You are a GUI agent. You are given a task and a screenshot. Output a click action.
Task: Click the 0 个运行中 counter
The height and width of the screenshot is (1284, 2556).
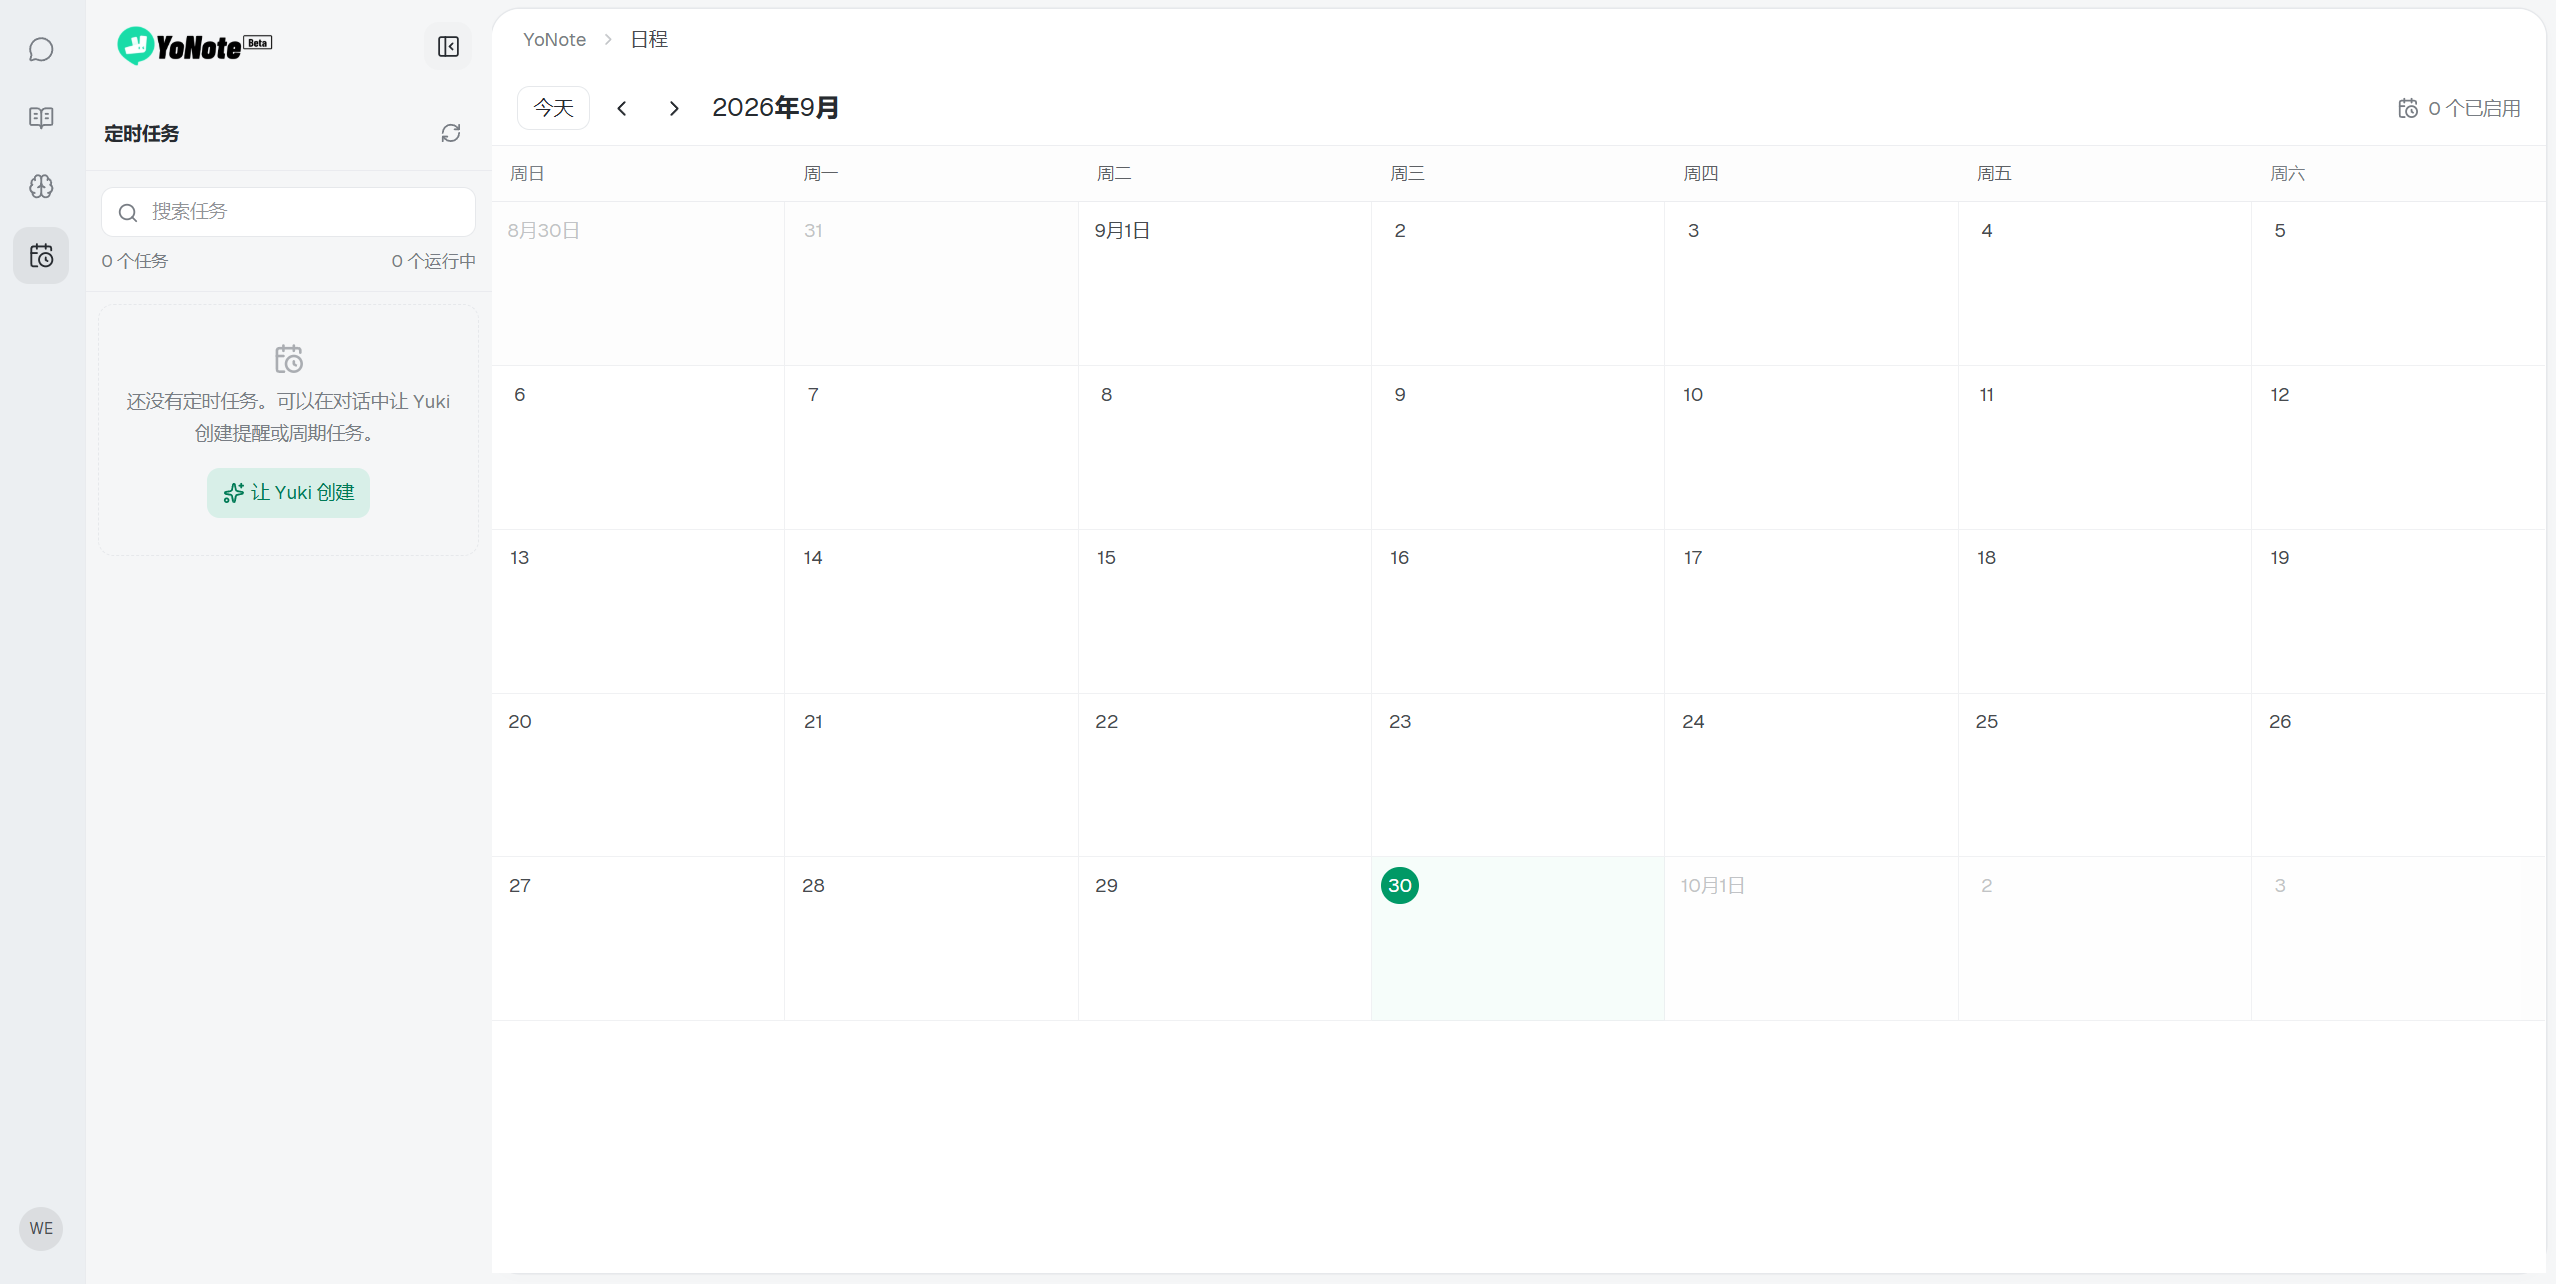(433, 261)
